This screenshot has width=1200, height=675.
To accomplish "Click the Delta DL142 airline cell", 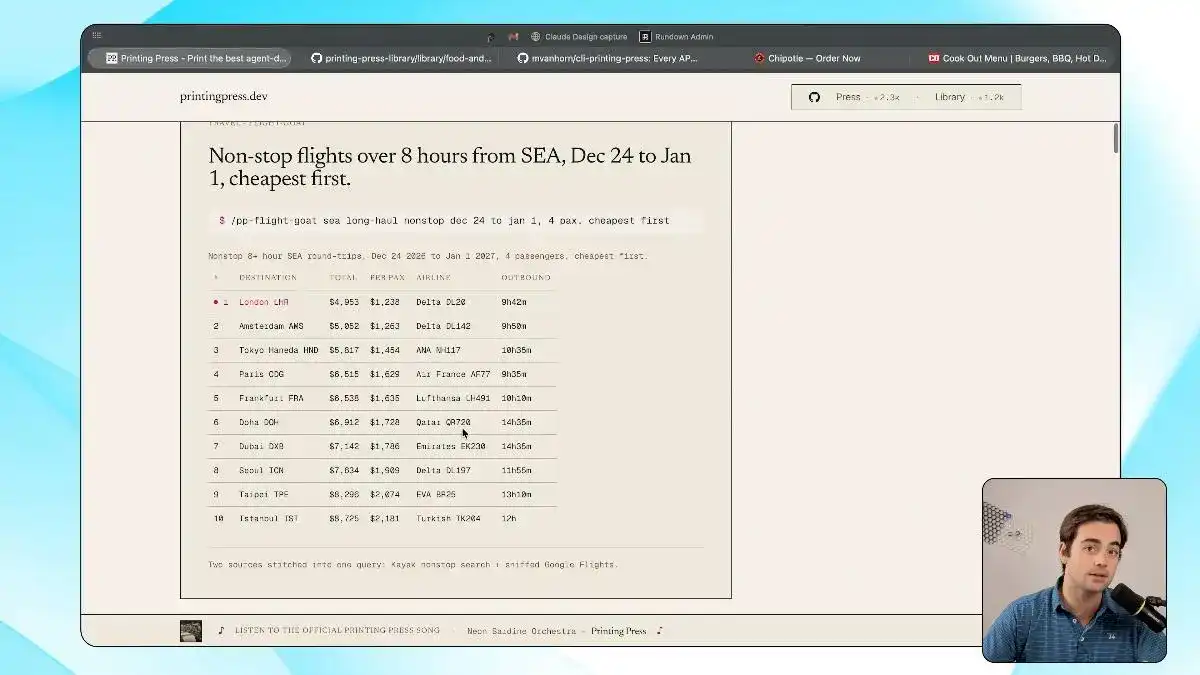I will point(443,326).
